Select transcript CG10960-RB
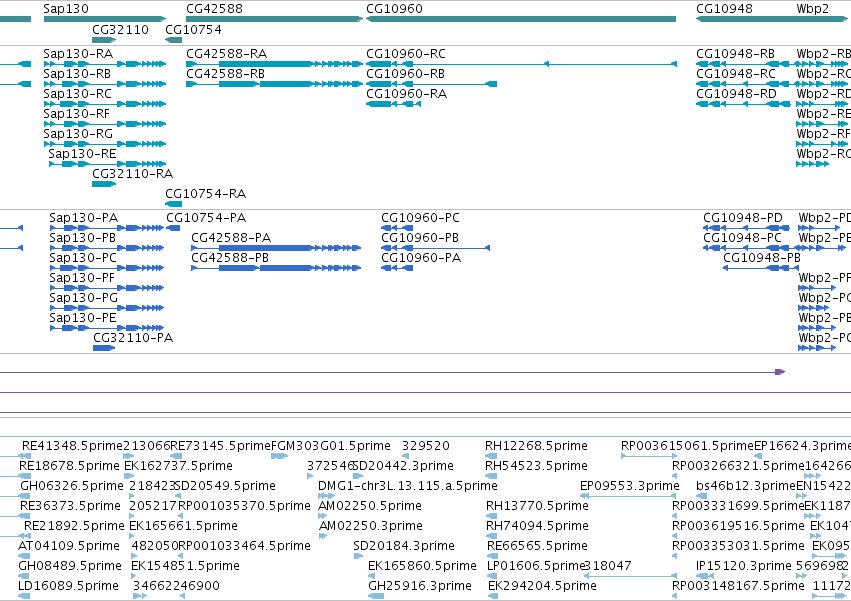851x601 pixels. point(406,74)
